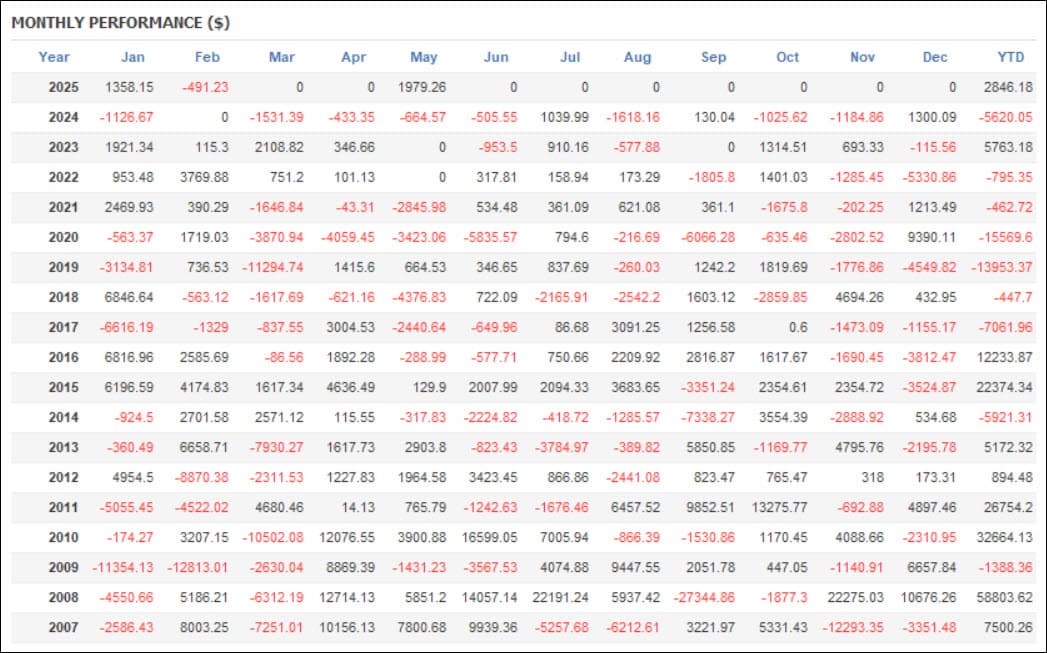Click the Nov column header
The height and width of the screenshot is (653, 1047).
click(x=862, y=57)
